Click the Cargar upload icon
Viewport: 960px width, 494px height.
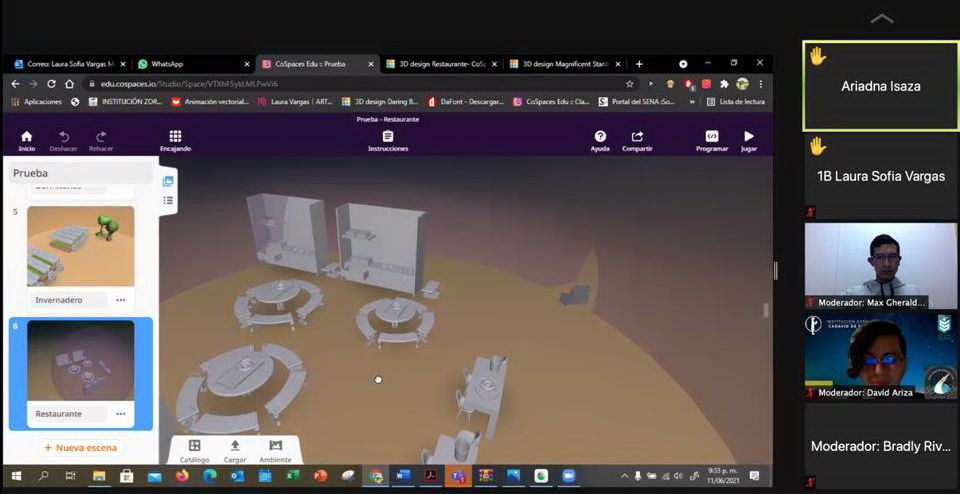tap(234, 451)
